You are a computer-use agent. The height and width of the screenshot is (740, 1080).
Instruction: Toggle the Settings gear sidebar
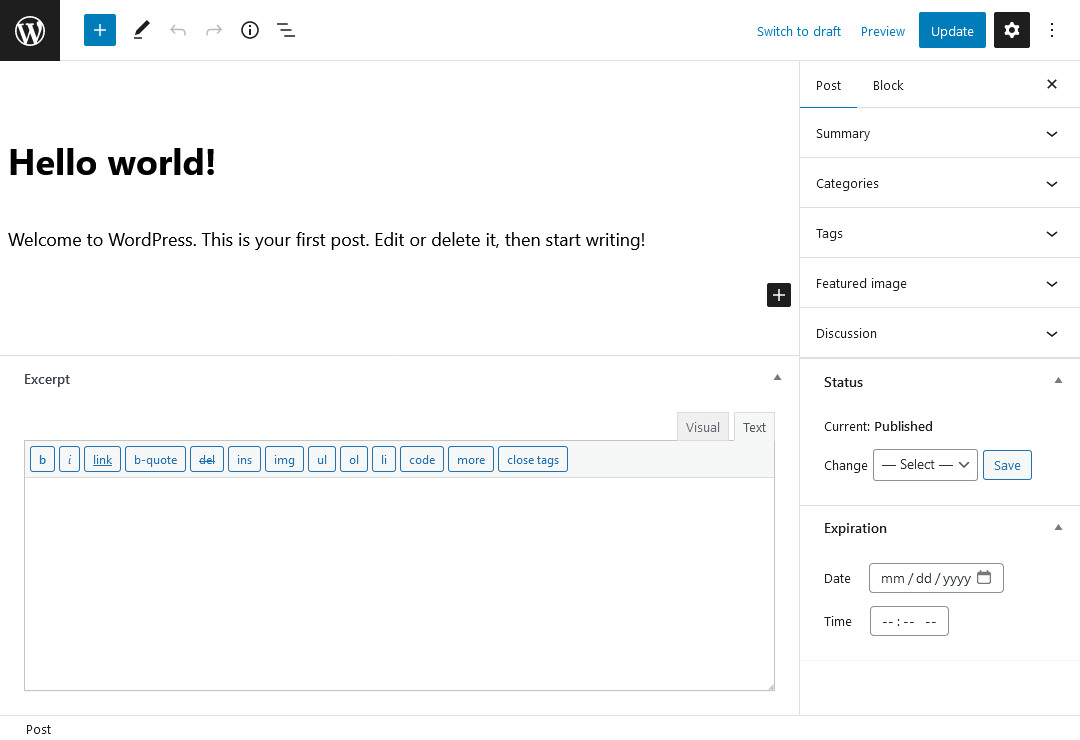click(x=1011, y=31)
